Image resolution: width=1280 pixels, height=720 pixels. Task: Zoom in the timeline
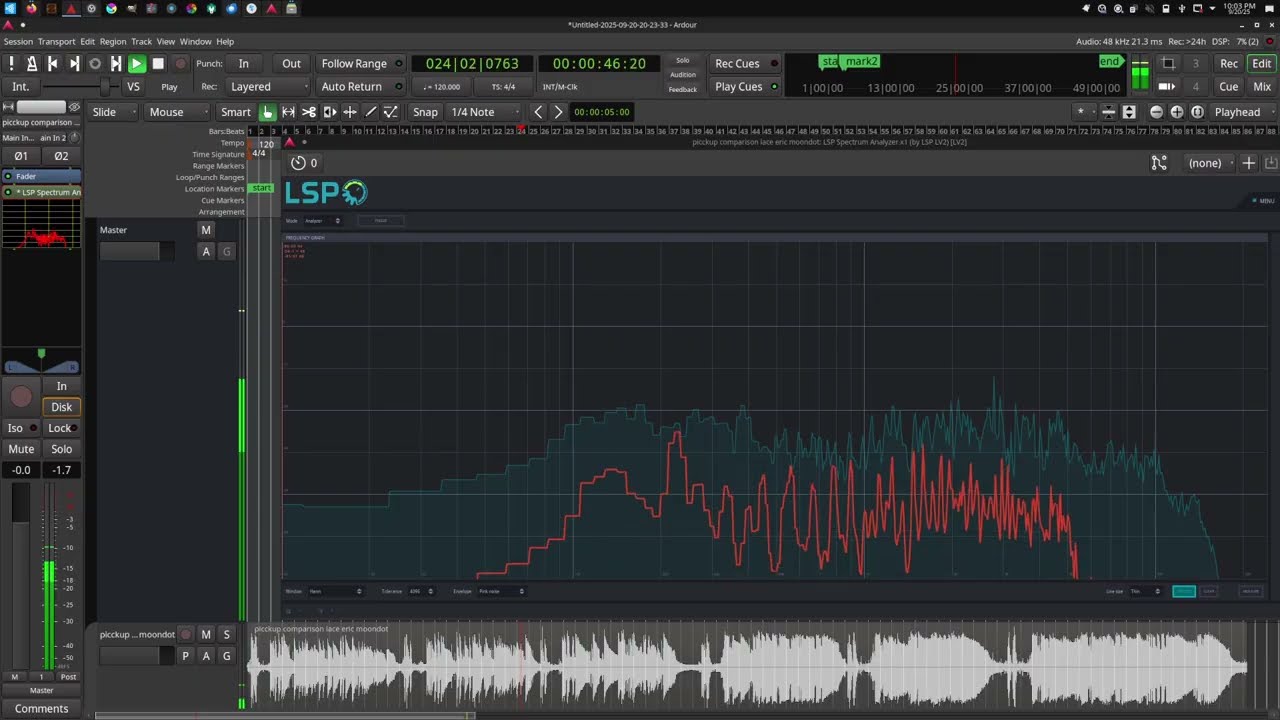click(1177, 112)
